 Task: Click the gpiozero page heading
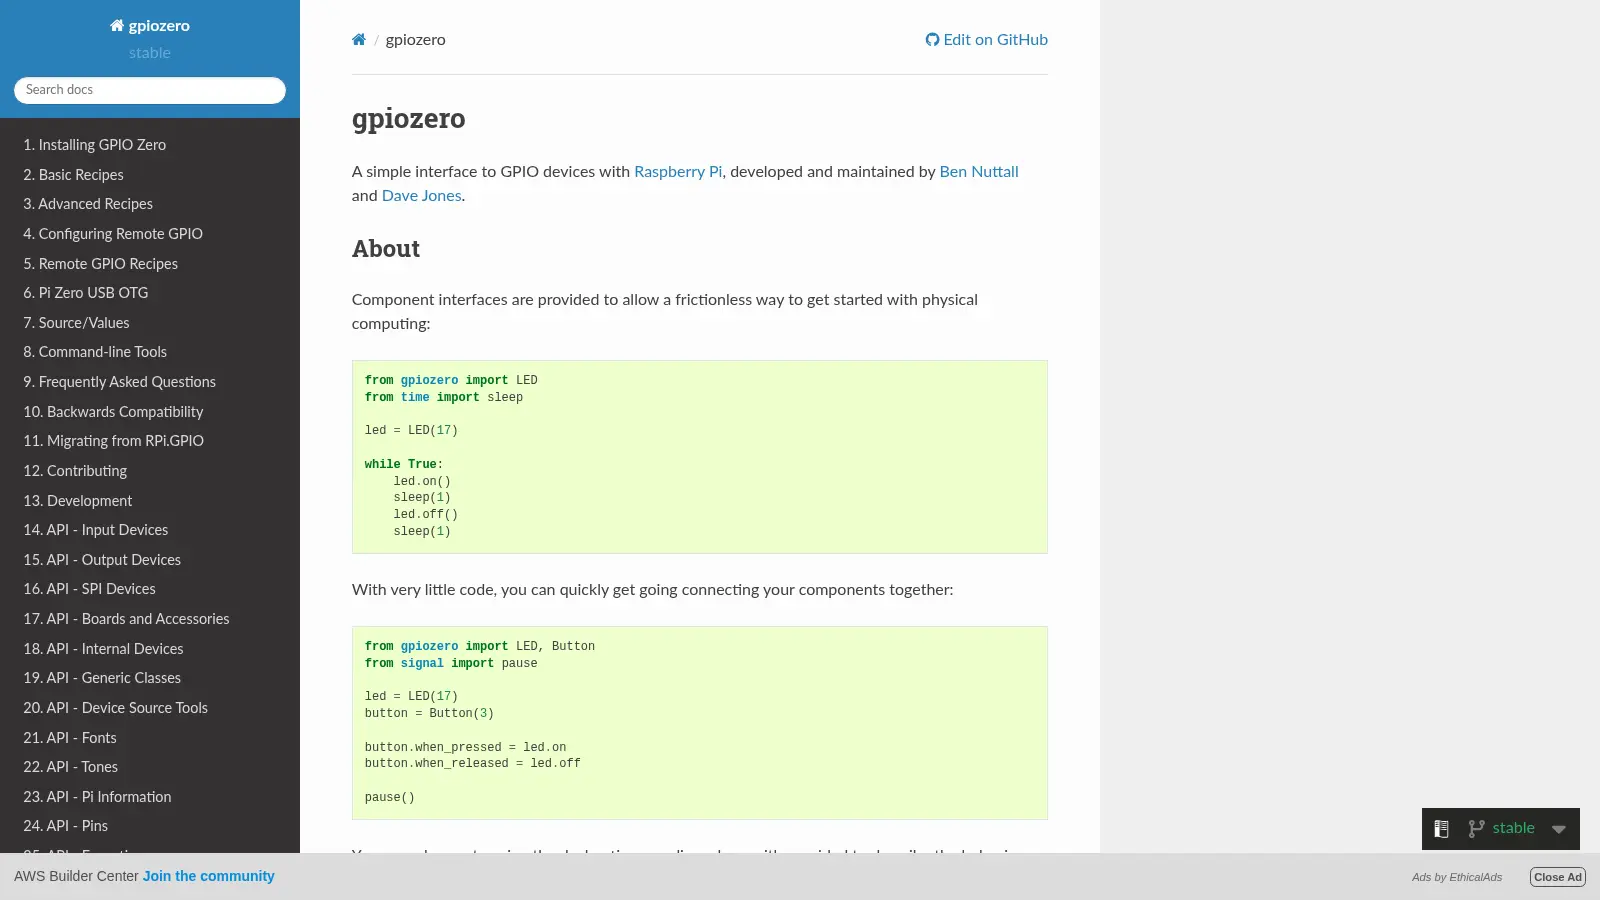click(409, 118)
